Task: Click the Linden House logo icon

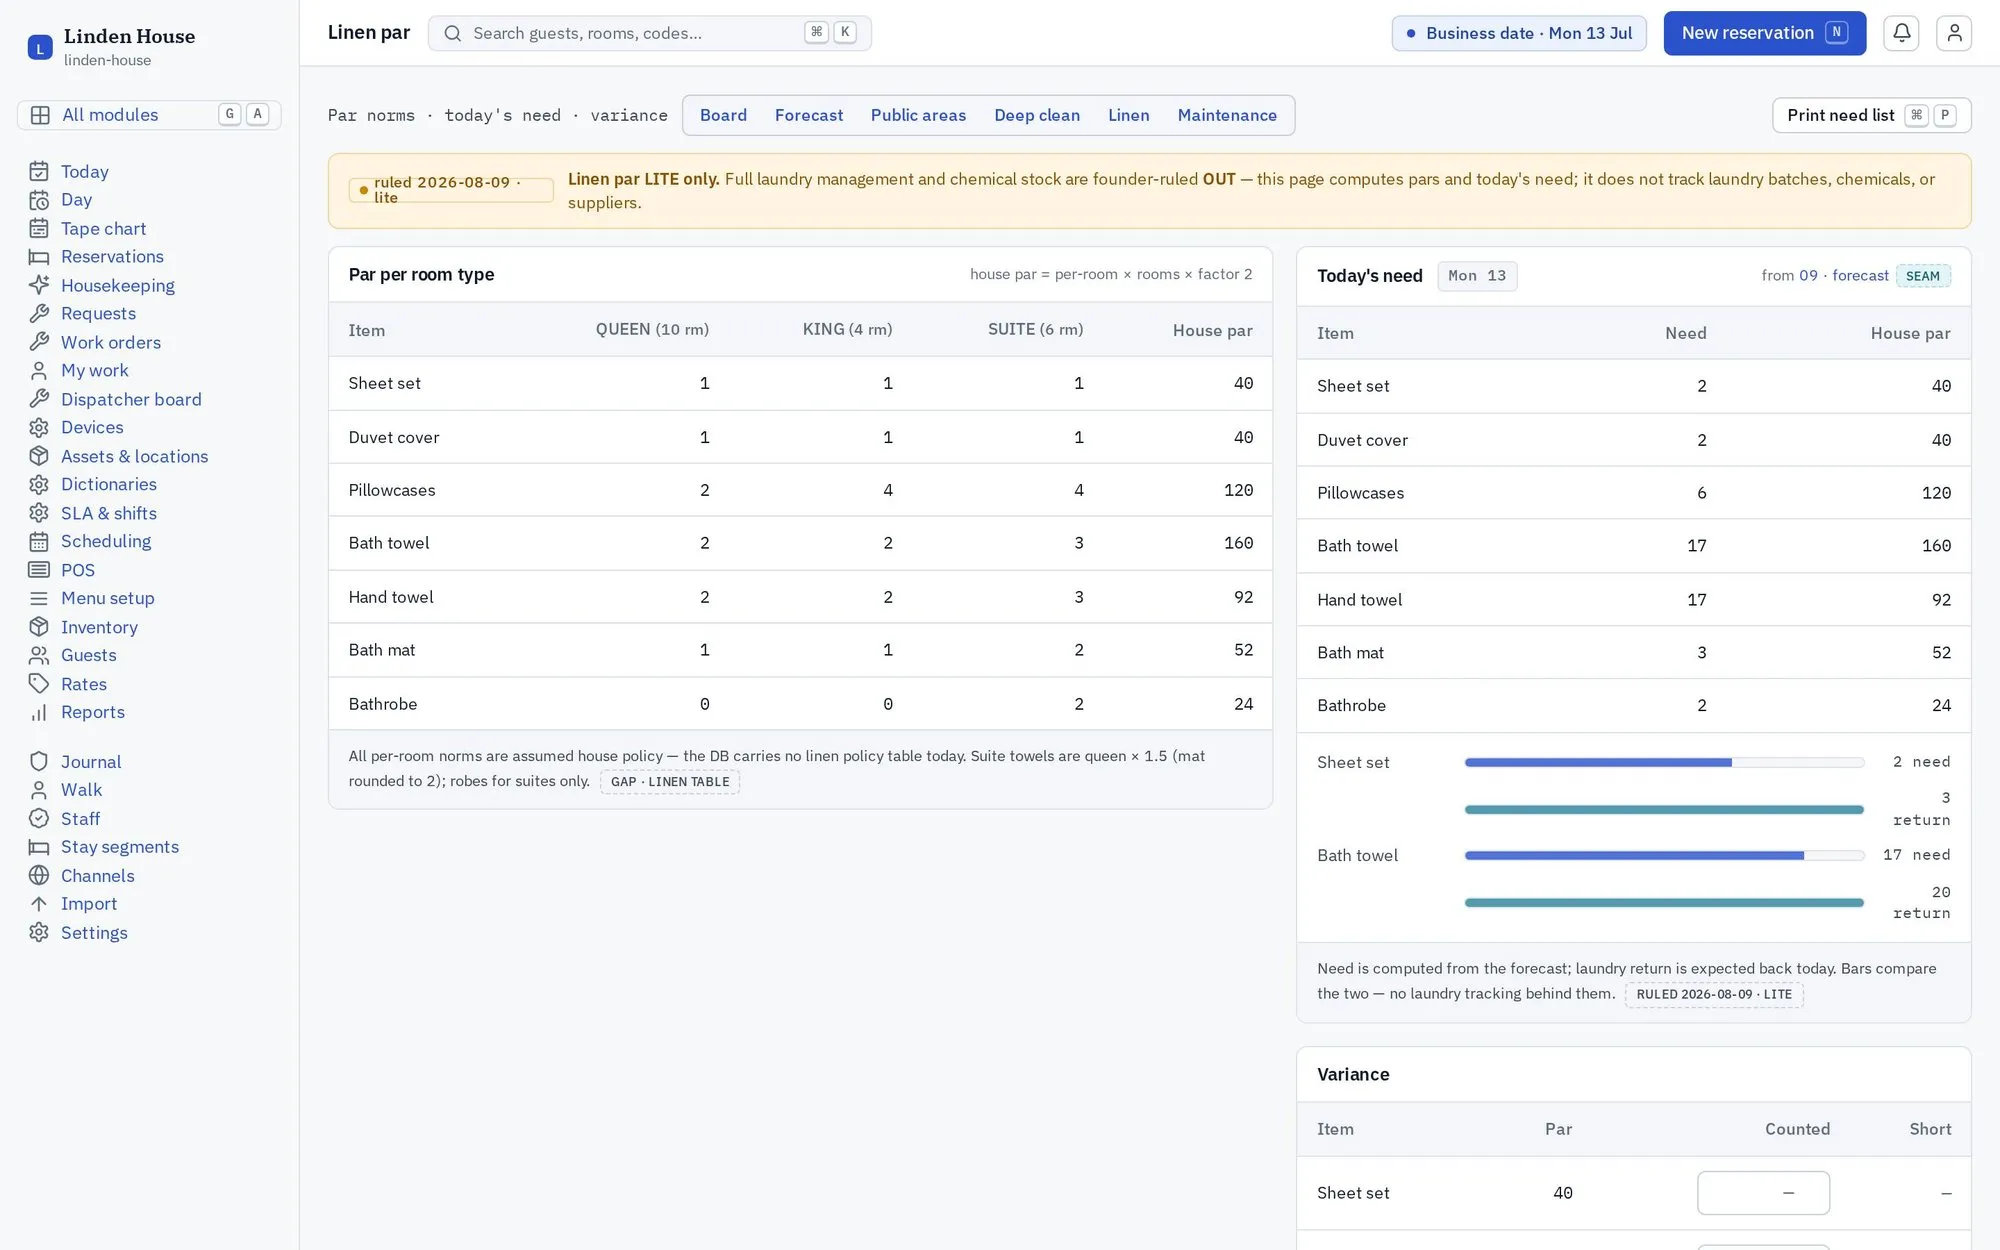Action: click(40, 47)
